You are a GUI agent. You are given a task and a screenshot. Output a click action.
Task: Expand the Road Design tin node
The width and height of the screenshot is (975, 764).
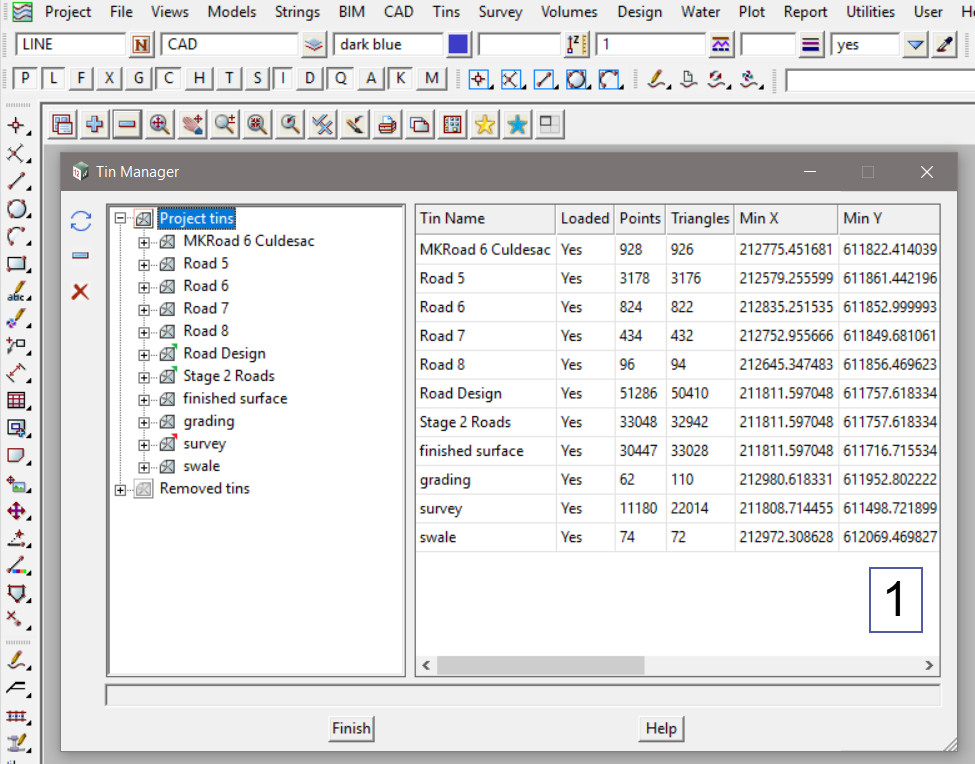tap(144, 354)
